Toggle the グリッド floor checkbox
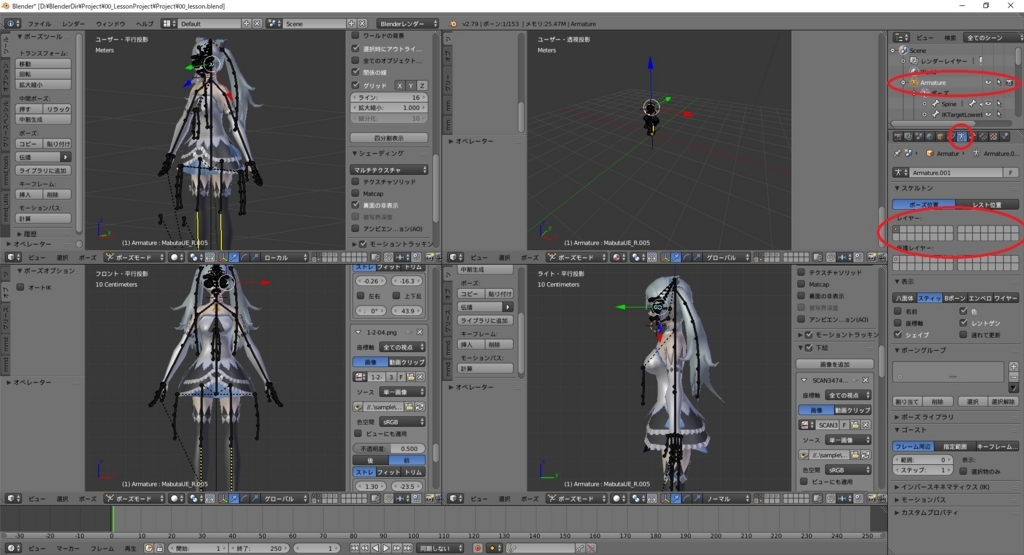 [355, 85]
